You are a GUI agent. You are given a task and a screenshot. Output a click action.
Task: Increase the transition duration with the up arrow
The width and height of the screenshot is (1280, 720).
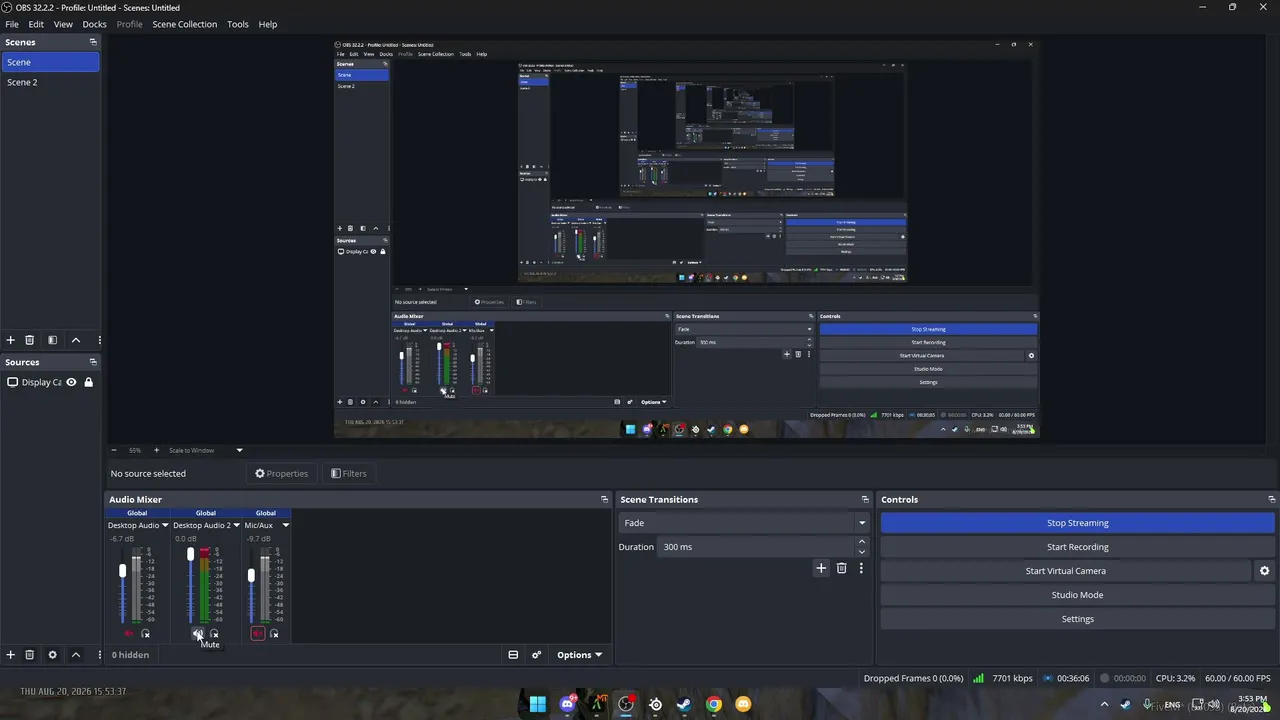click(861, 542)
